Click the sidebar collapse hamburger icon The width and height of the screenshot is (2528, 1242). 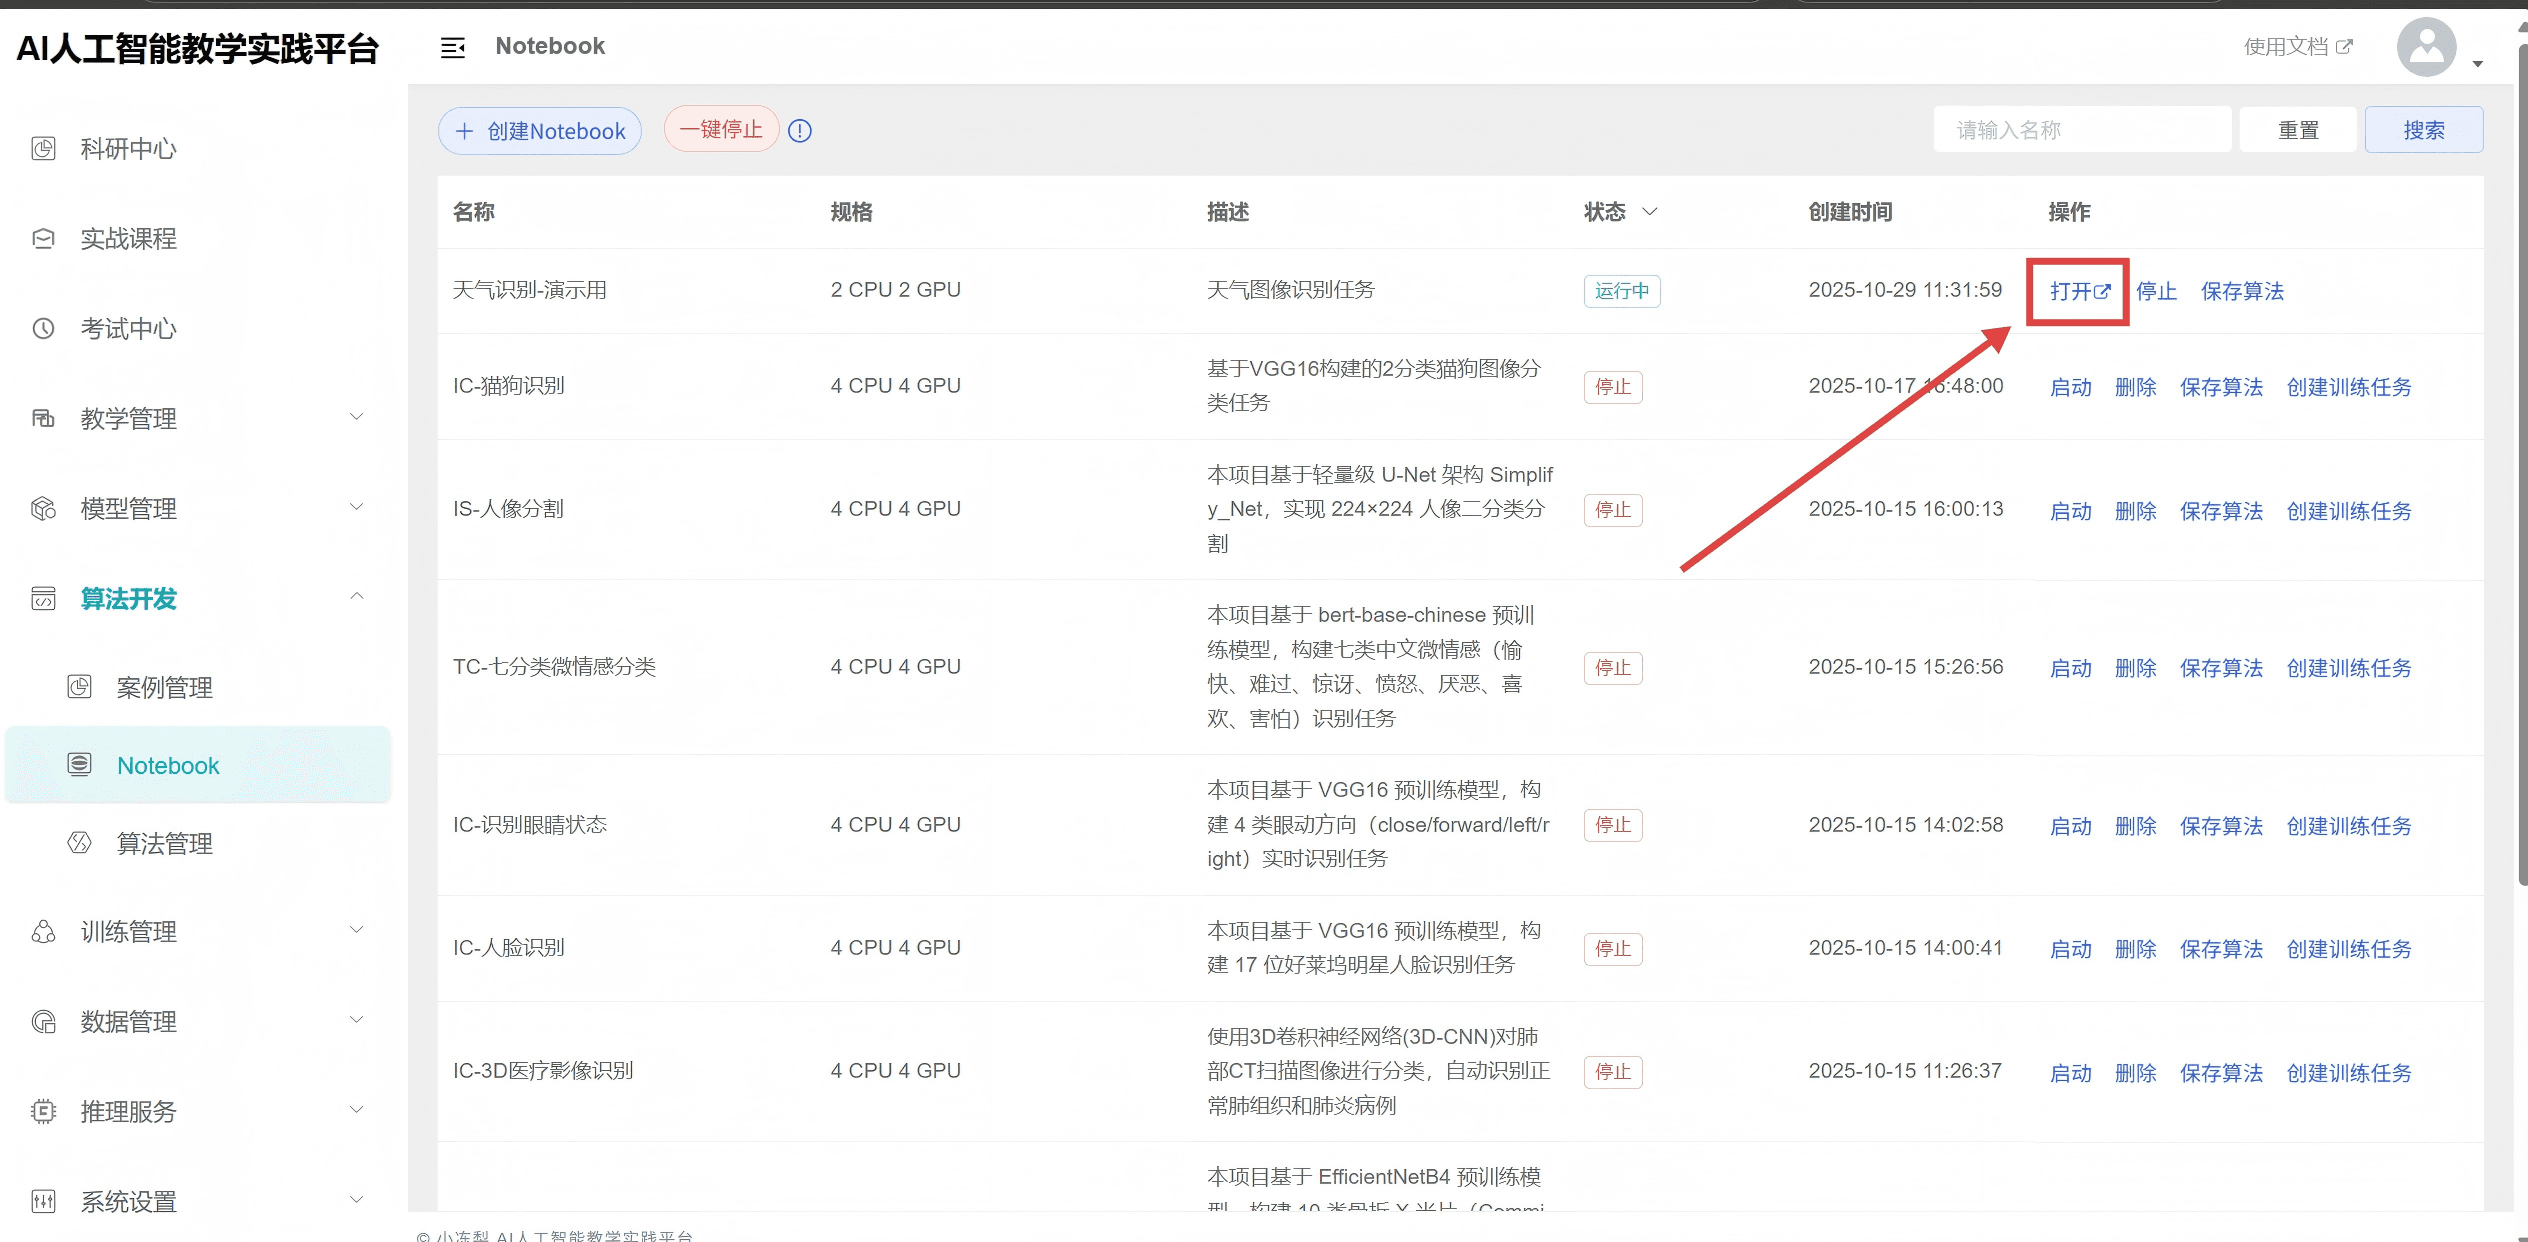(453, 47)
